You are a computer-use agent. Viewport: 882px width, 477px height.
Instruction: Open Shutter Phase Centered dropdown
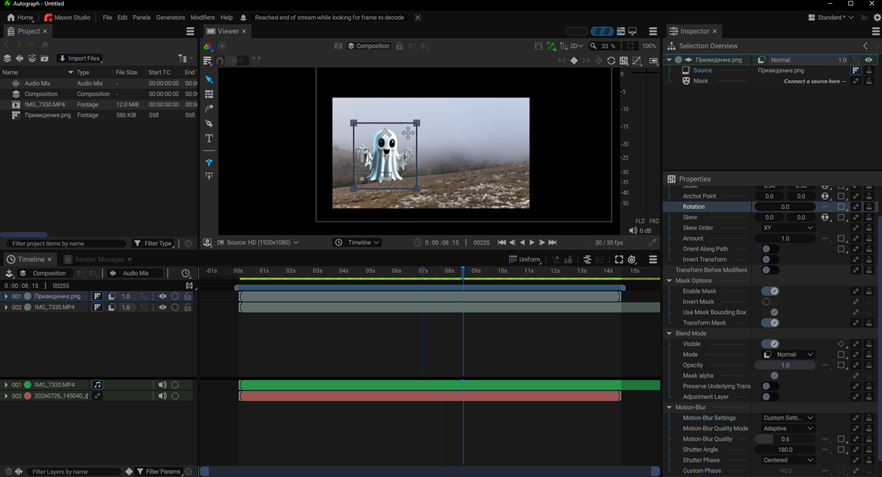(x=788, y=460)
